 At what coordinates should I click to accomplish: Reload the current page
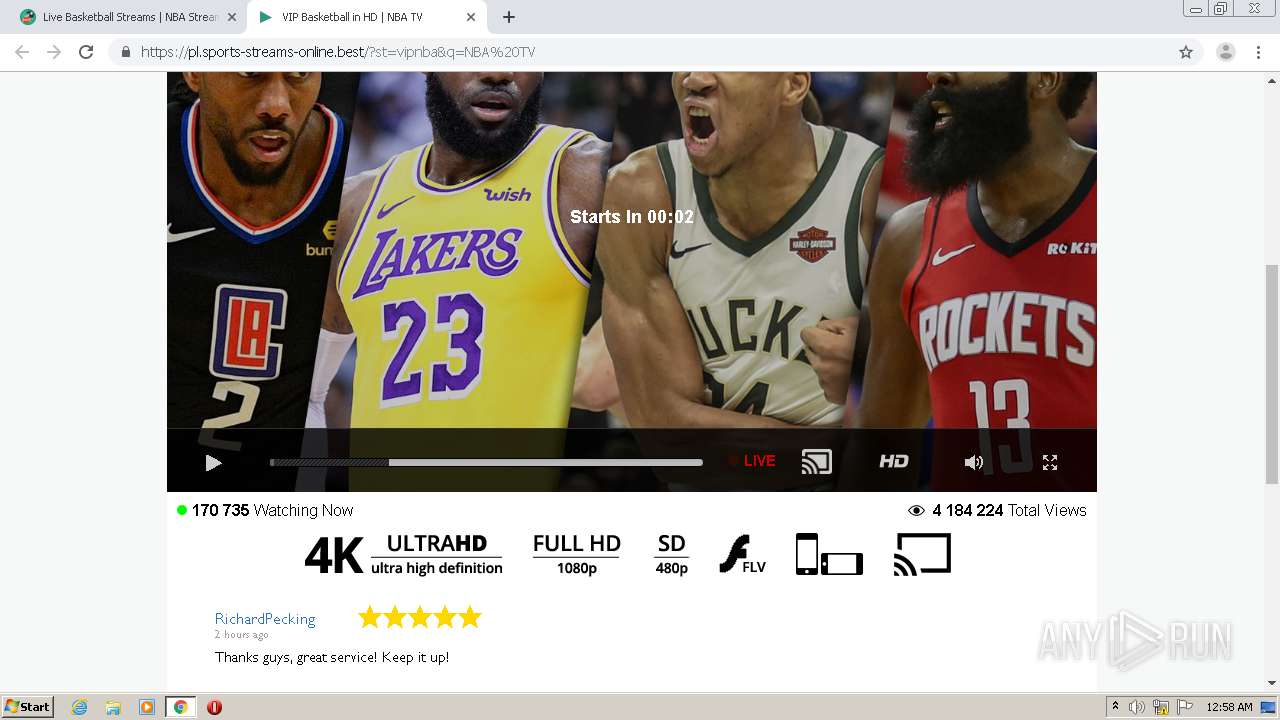(x=86, y=52)
